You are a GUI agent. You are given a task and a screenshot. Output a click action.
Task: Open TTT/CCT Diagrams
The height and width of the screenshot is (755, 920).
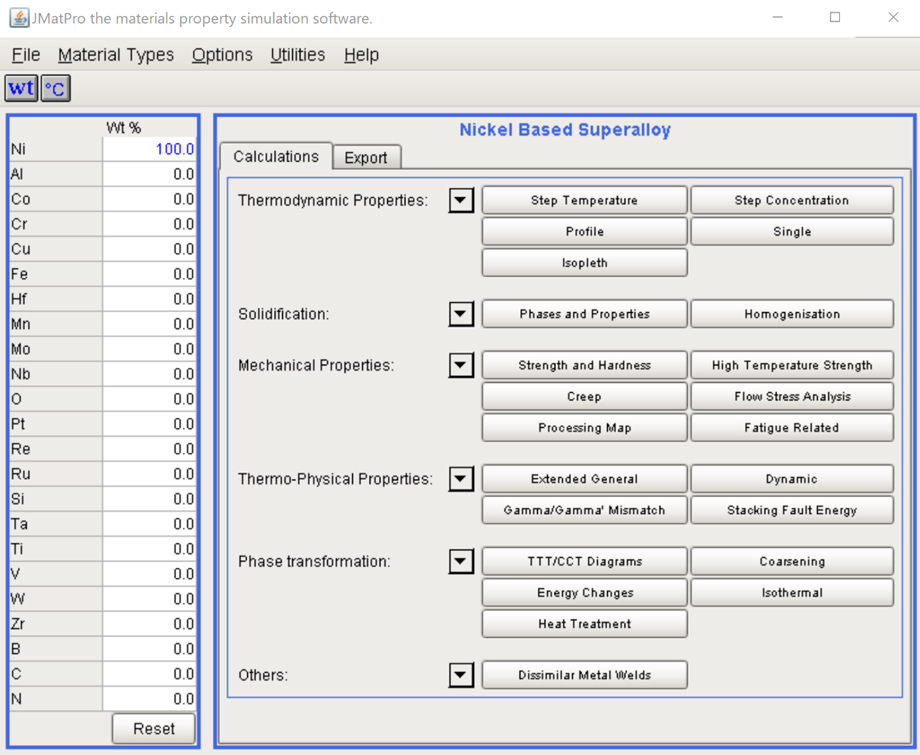pyautogui.click(x=584, y=561)
